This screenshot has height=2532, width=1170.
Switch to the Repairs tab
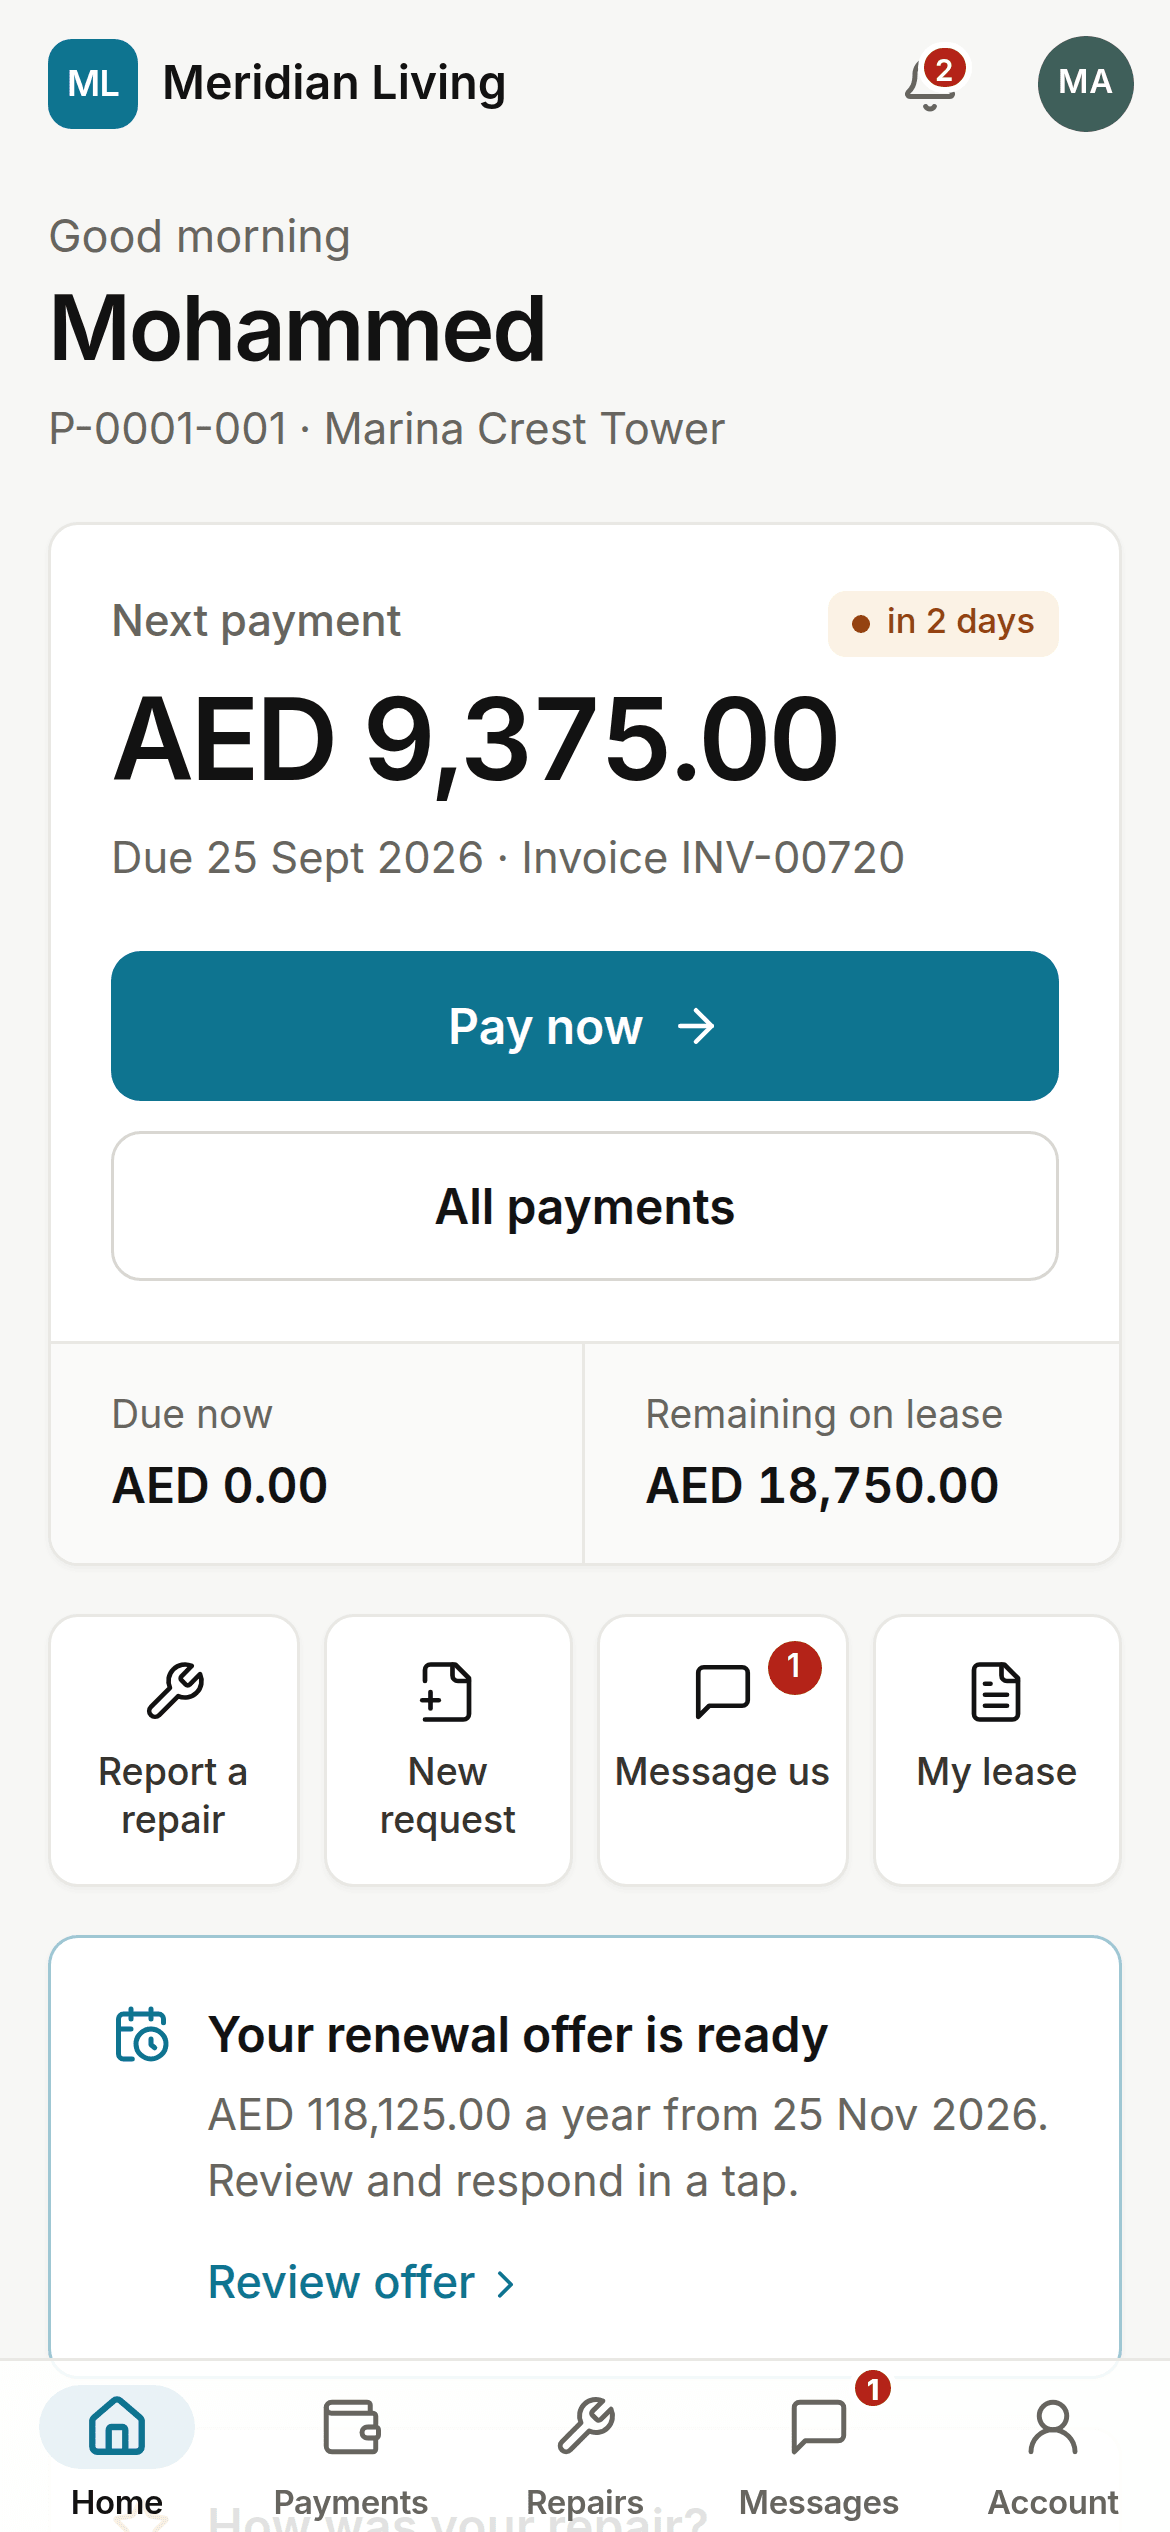pos(585,2455)
